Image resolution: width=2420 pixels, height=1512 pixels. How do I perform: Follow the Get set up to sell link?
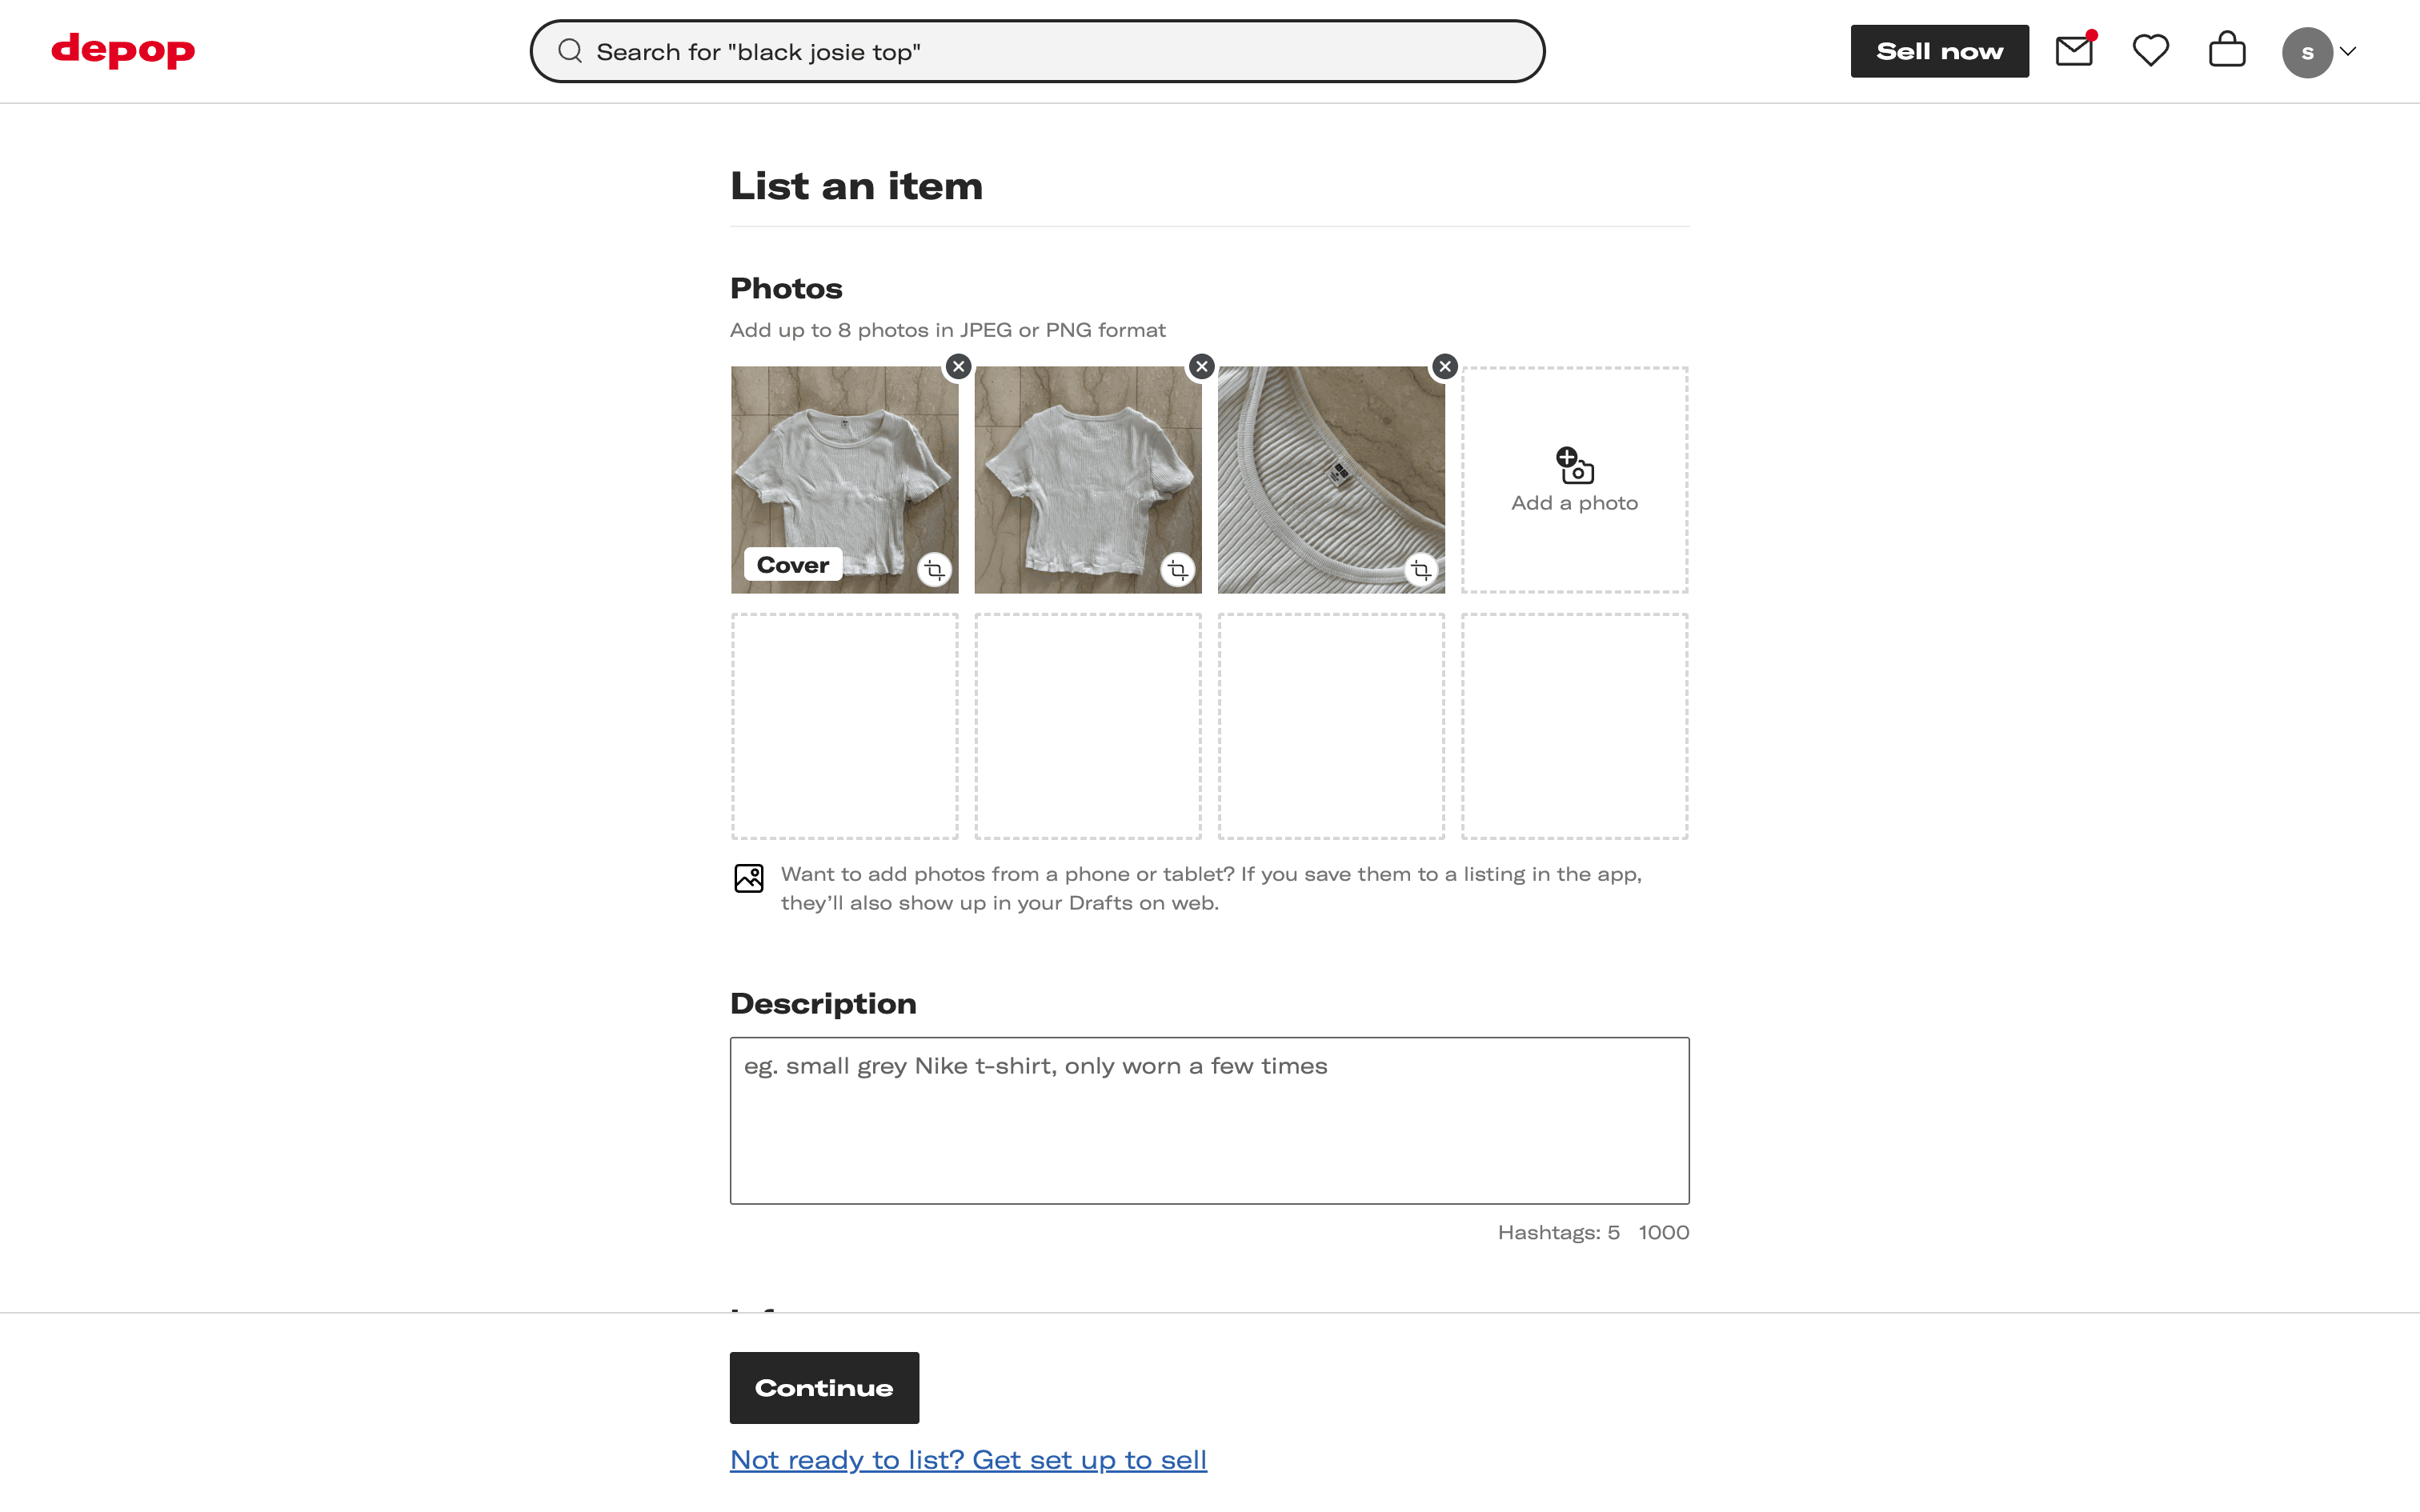[x=968, y=1460]
